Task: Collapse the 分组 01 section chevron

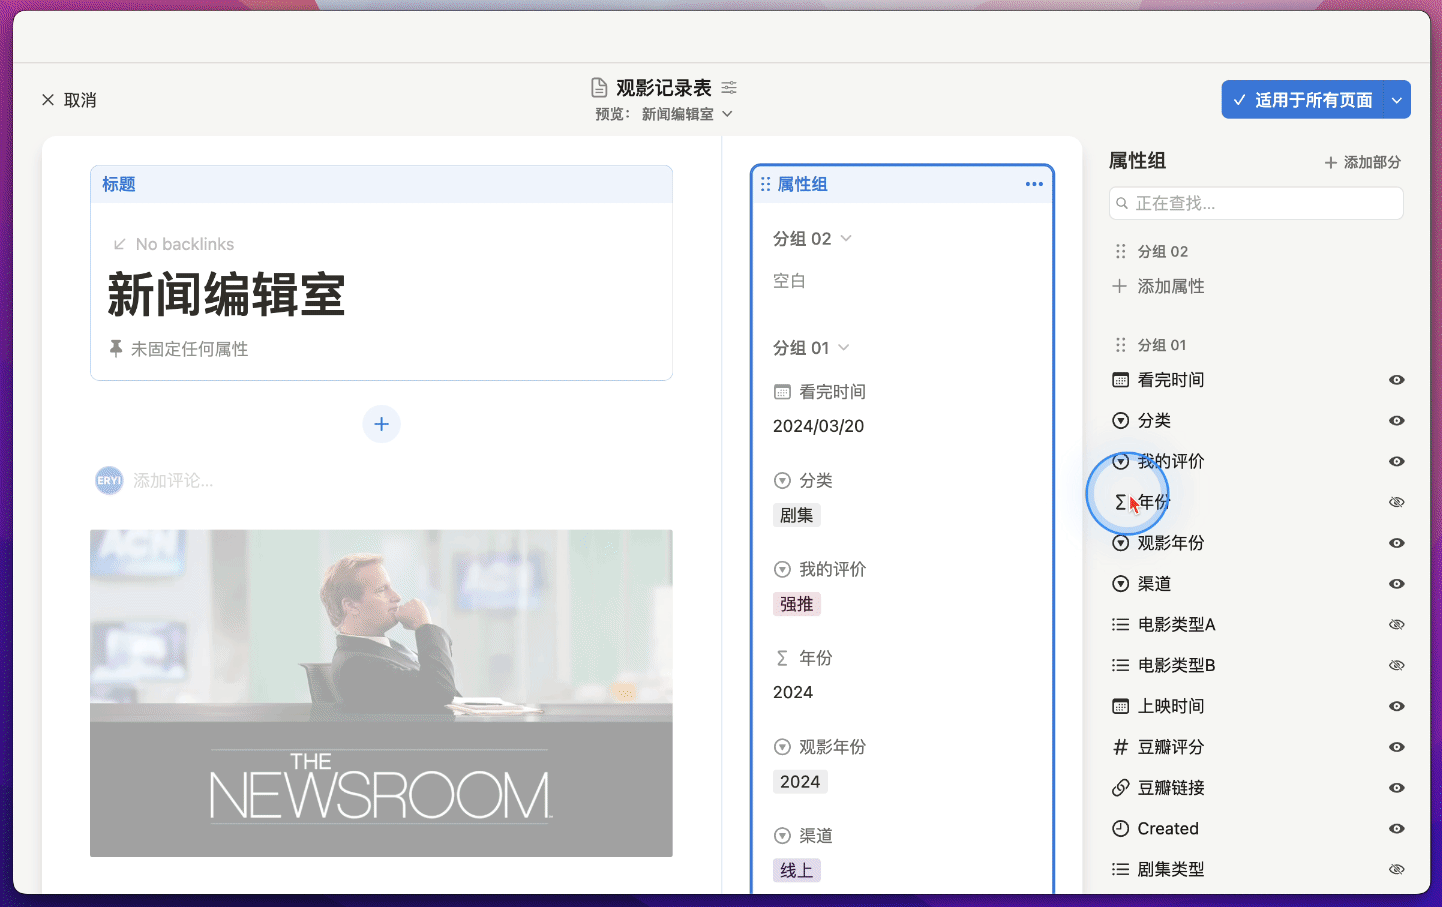Action: coord(844,348)
